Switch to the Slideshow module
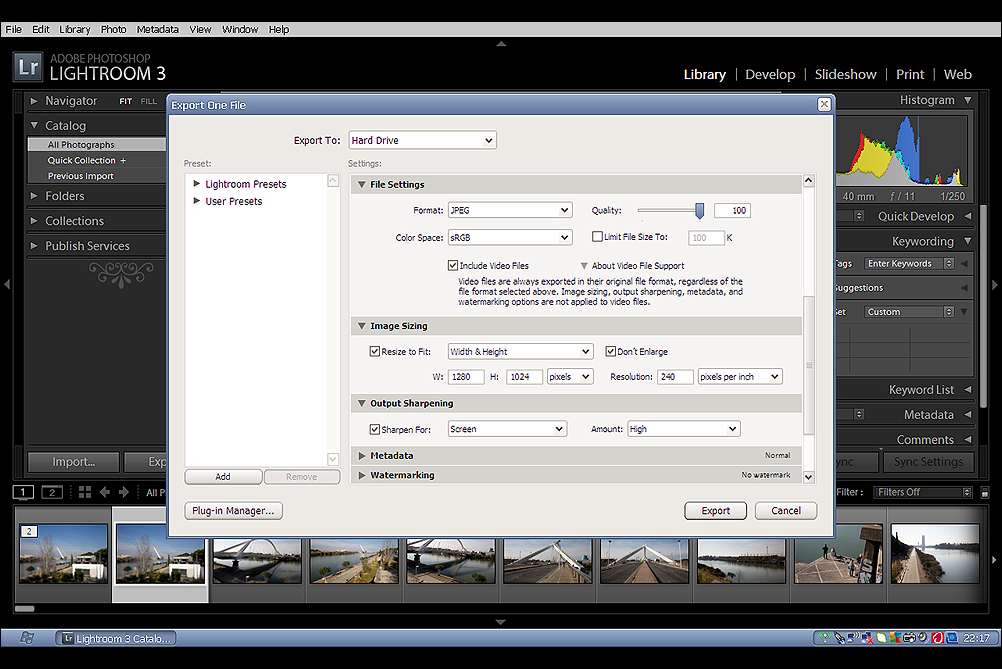The image size is (1002, 669). [845, 75]
